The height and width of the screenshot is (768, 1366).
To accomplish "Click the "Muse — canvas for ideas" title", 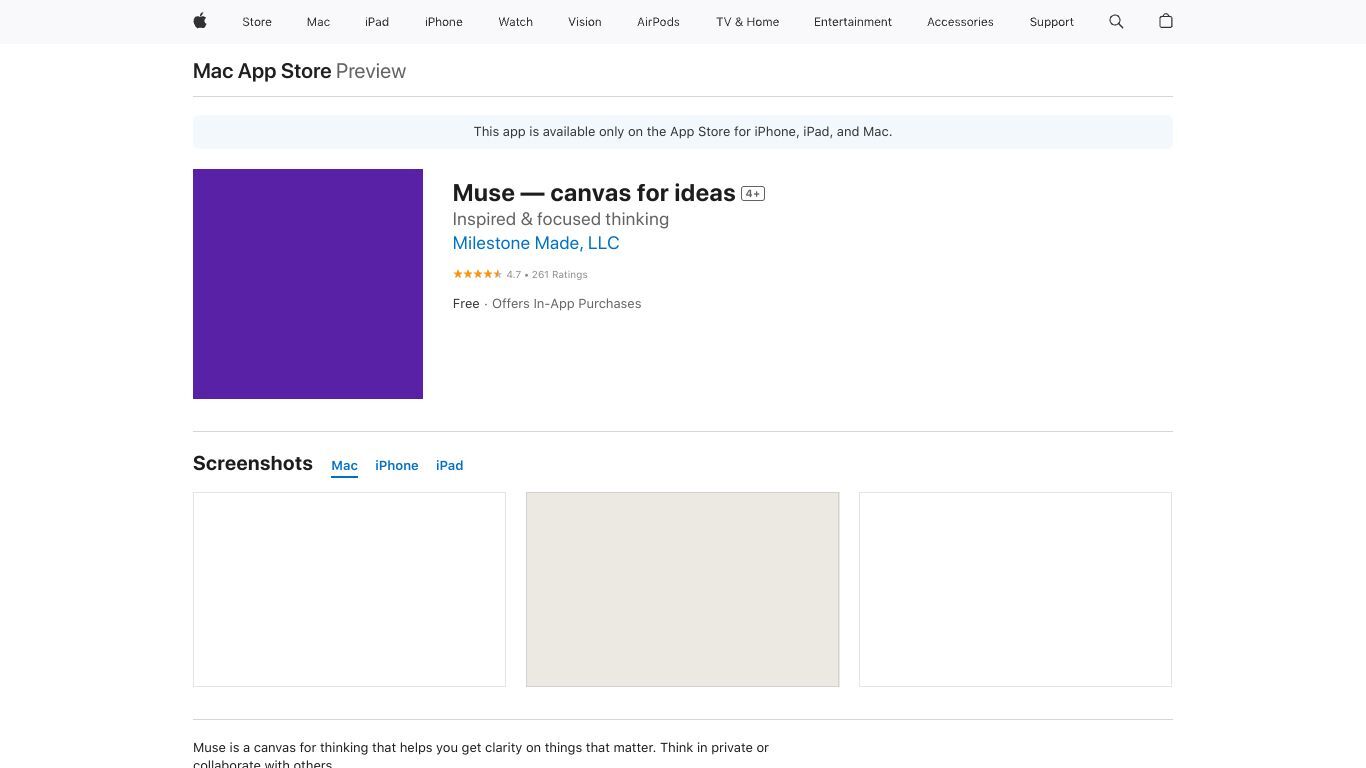I will click(594, 193).
